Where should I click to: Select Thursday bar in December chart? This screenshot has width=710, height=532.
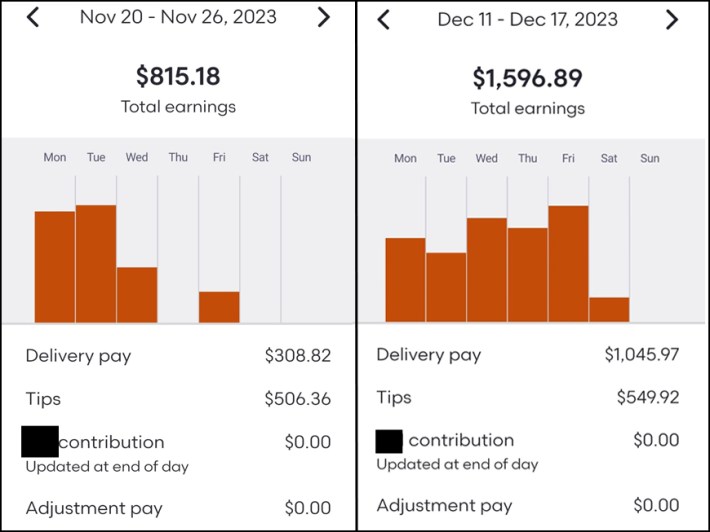point(528,274)
